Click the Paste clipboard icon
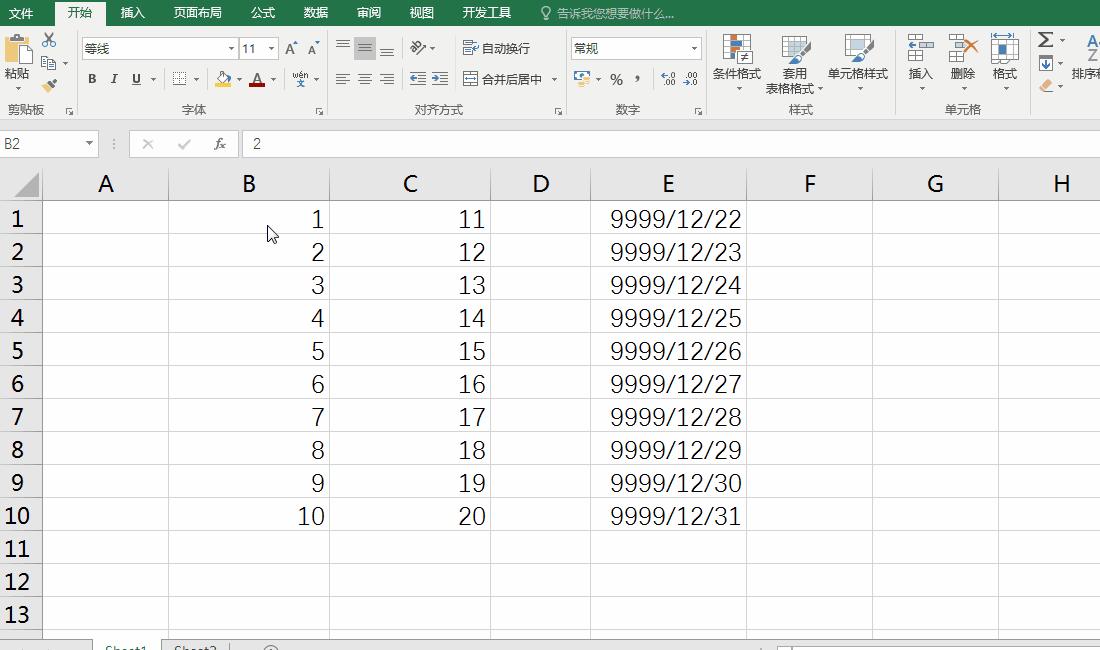Viewport: 1100px width, 650px height. tap(18, 51)
